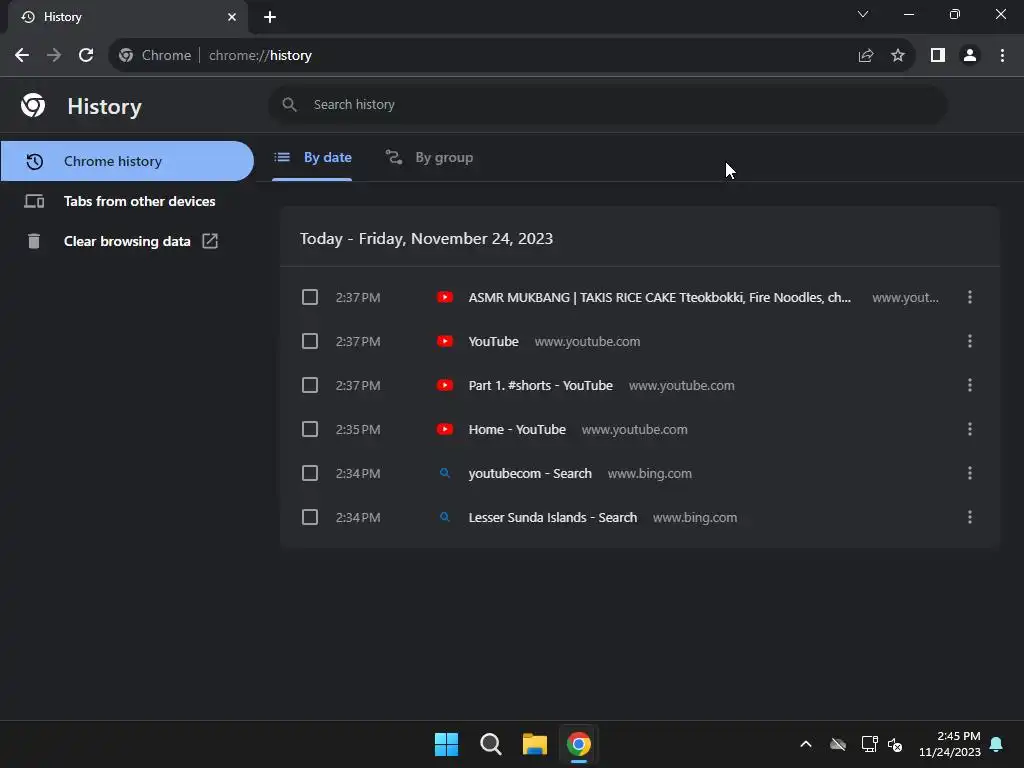This screenshot has height=768, width=1024.
Task: Show hidden system tray icons
Action: coord(806,744)
